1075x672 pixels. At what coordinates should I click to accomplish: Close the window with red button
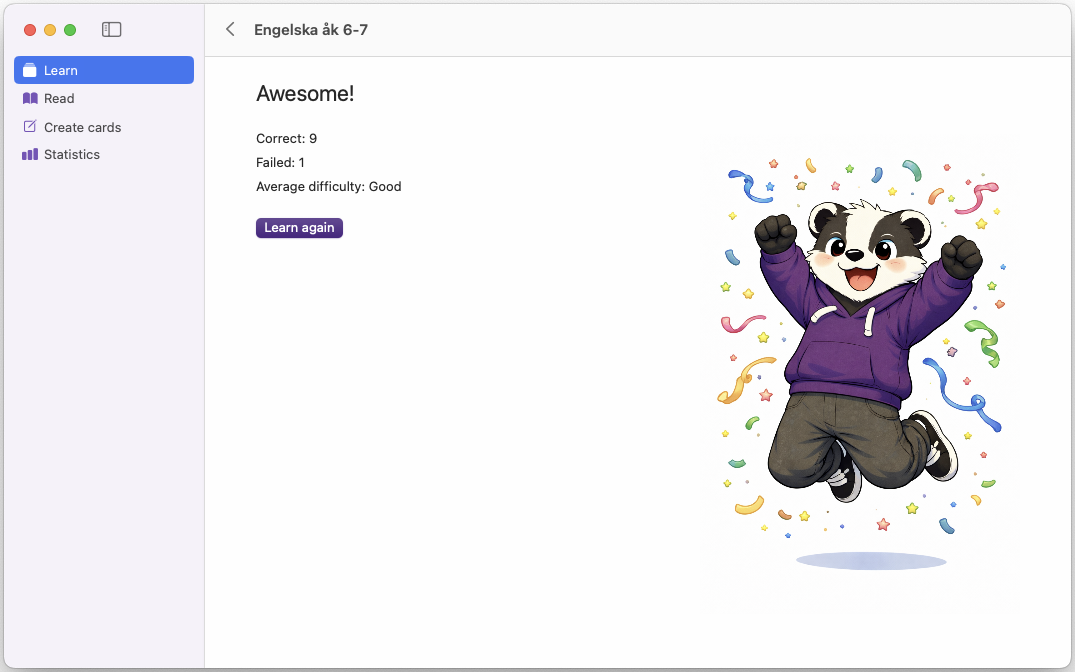click(x=30, y=30)
